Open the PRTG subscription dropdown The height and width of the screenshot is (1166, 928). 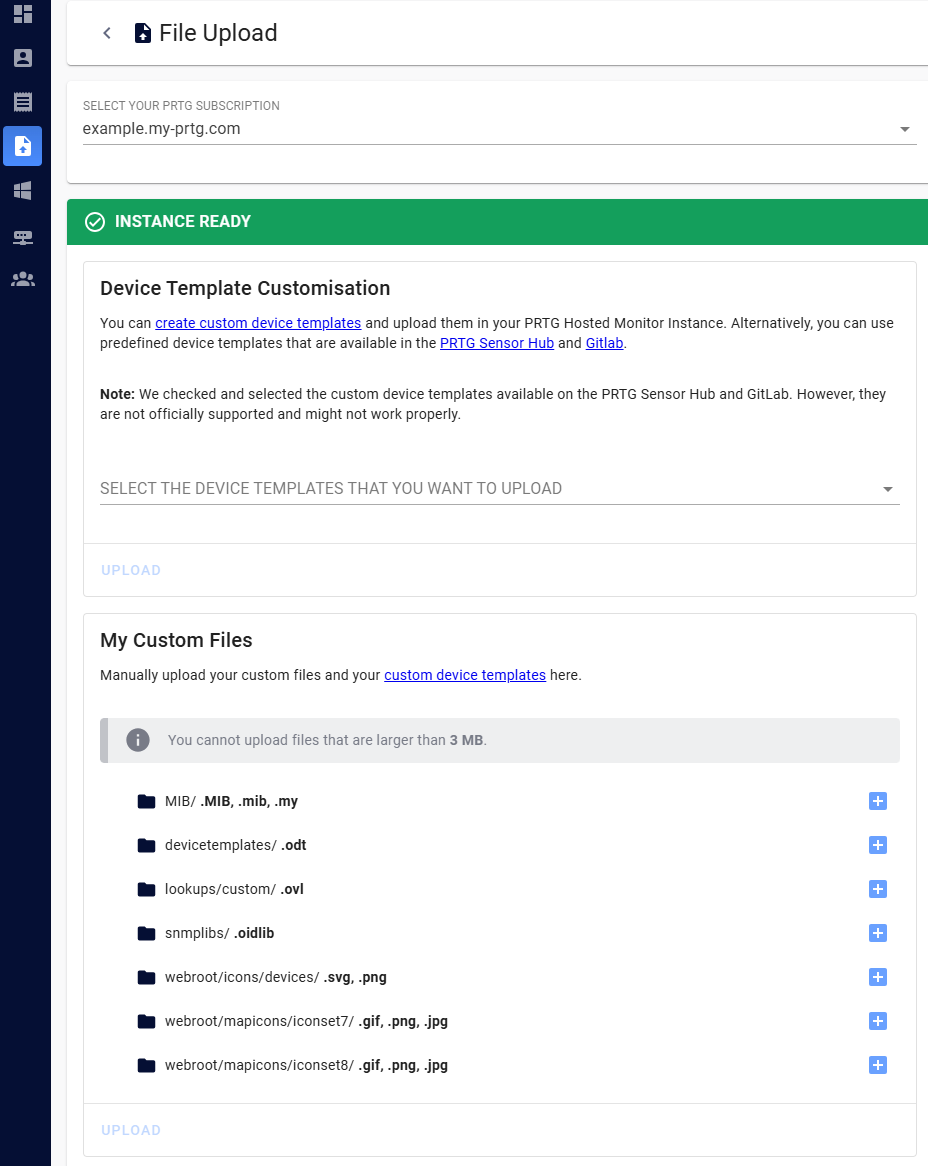(499, 129)
